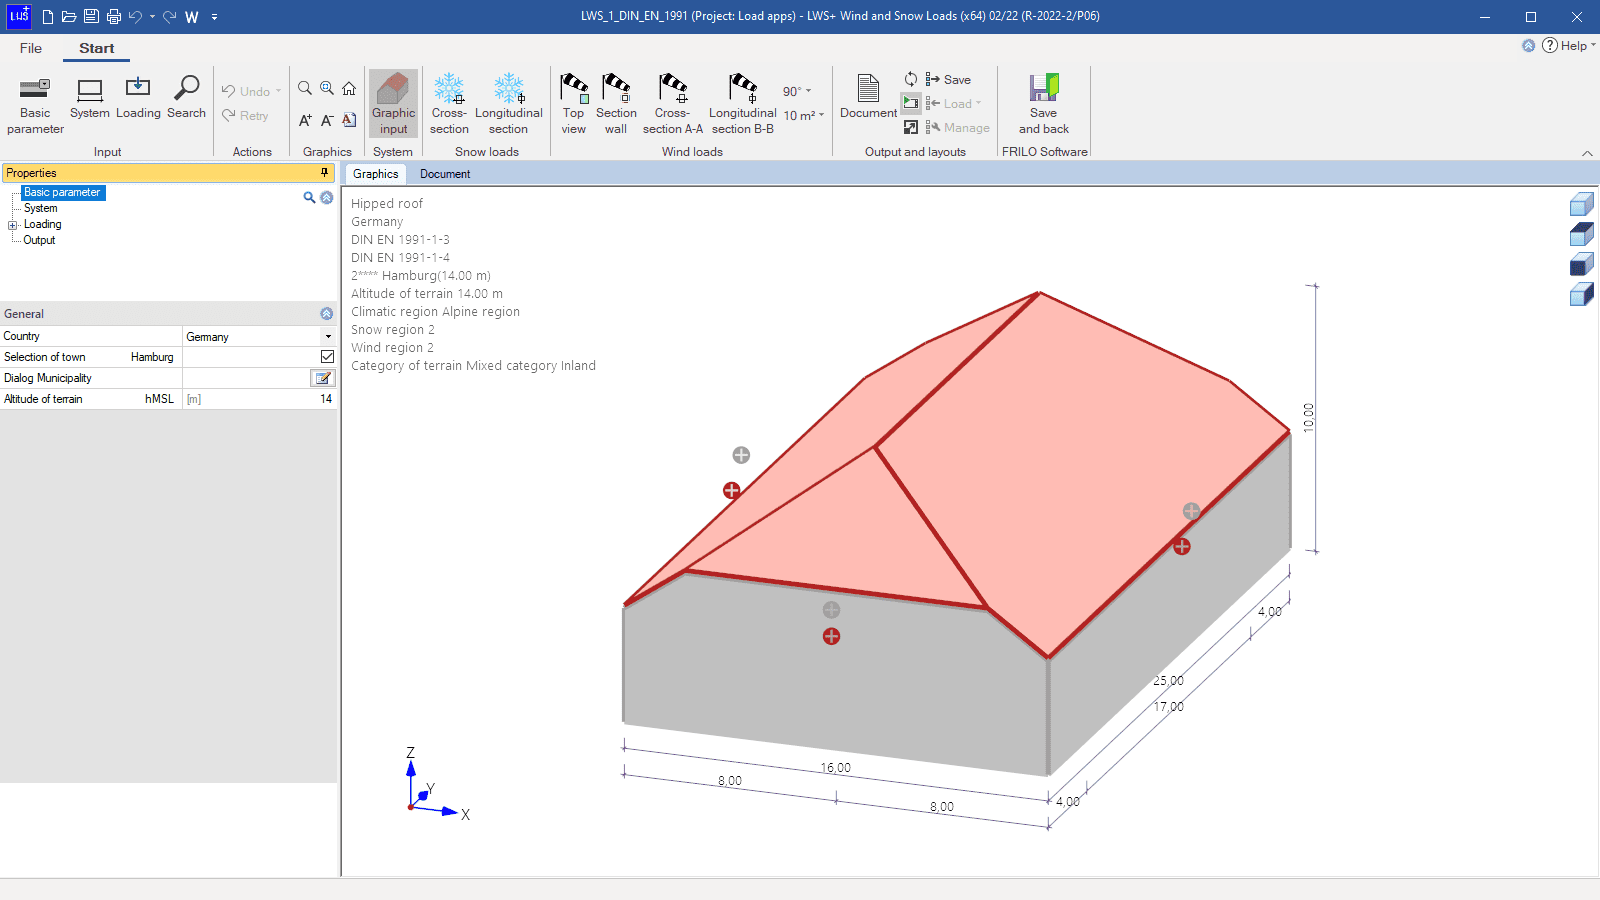Switch to the Document tab
Screen dimensions: 1600x900
(x=445, y=174)
